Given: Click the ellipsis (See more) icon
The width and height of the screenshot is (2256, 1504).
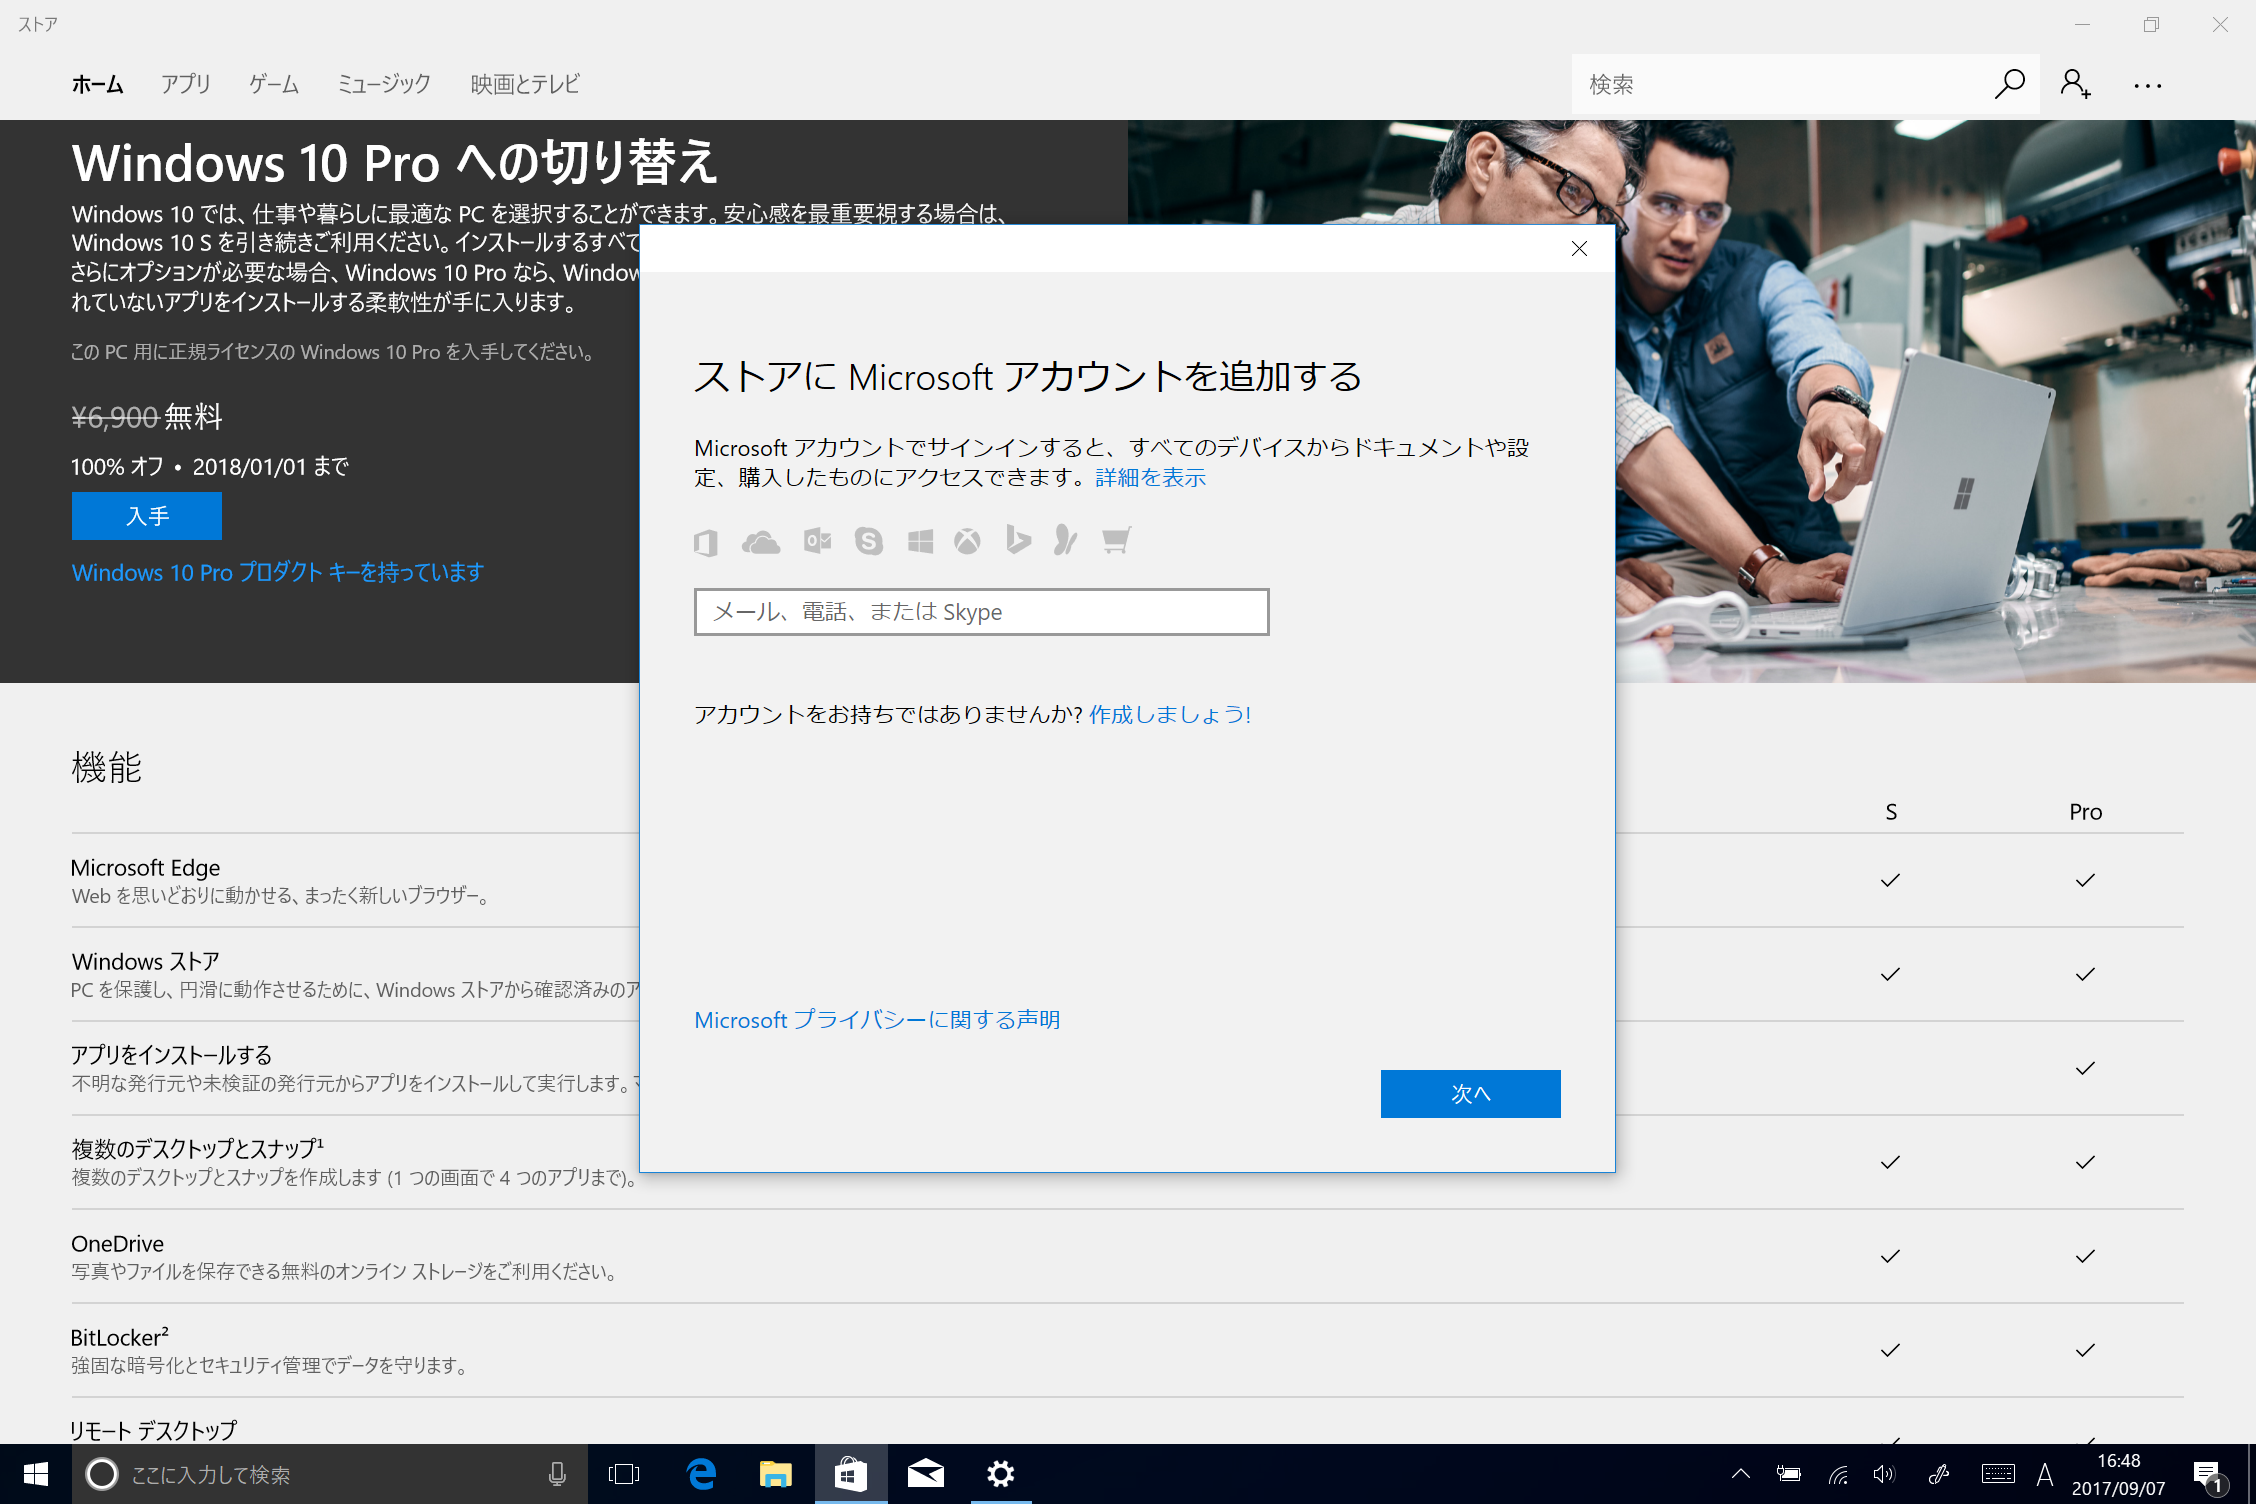Looking at the screenshot, I should 2146,84.
